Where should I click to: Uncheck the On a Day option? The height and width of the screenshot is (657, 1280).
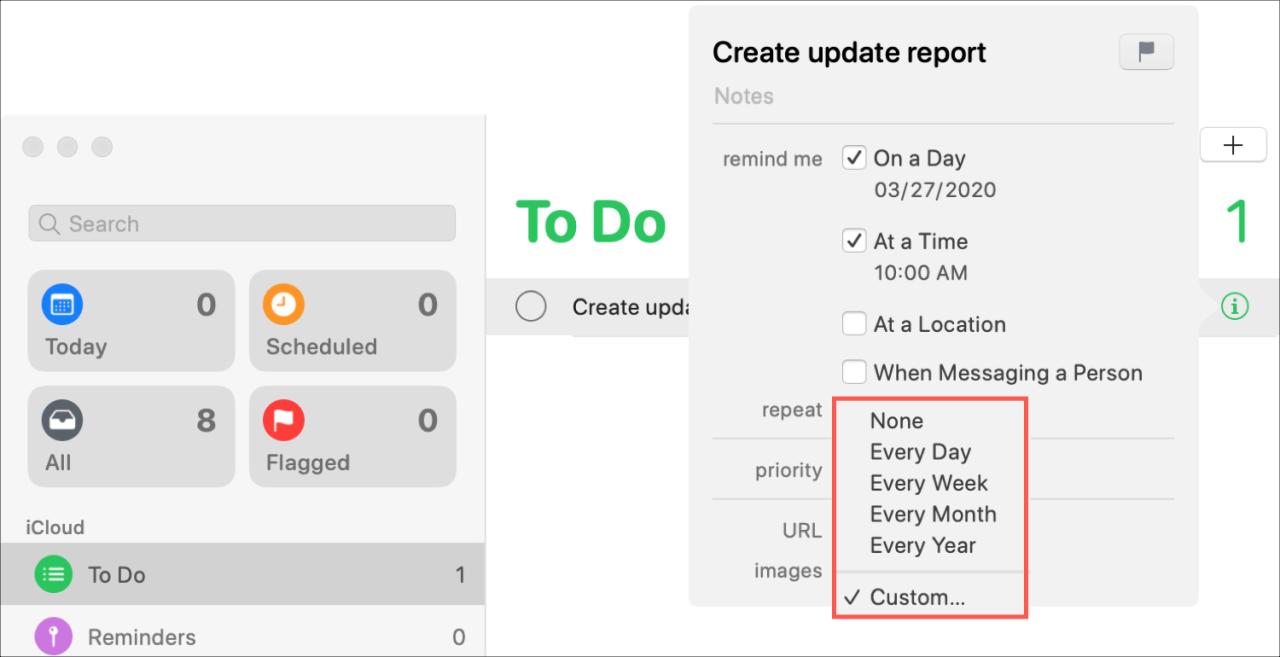pyautogui.click(x=855, y=158)
